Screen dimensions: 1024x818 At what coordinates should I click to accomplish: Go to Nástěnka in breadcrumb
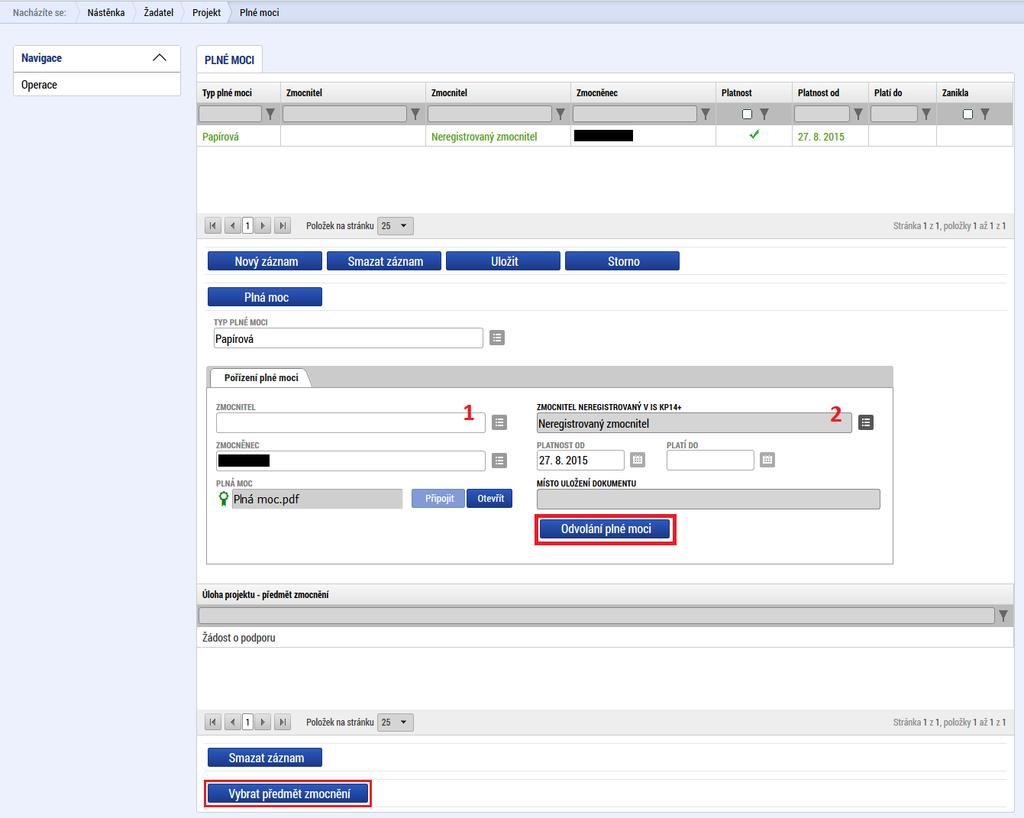106,12
